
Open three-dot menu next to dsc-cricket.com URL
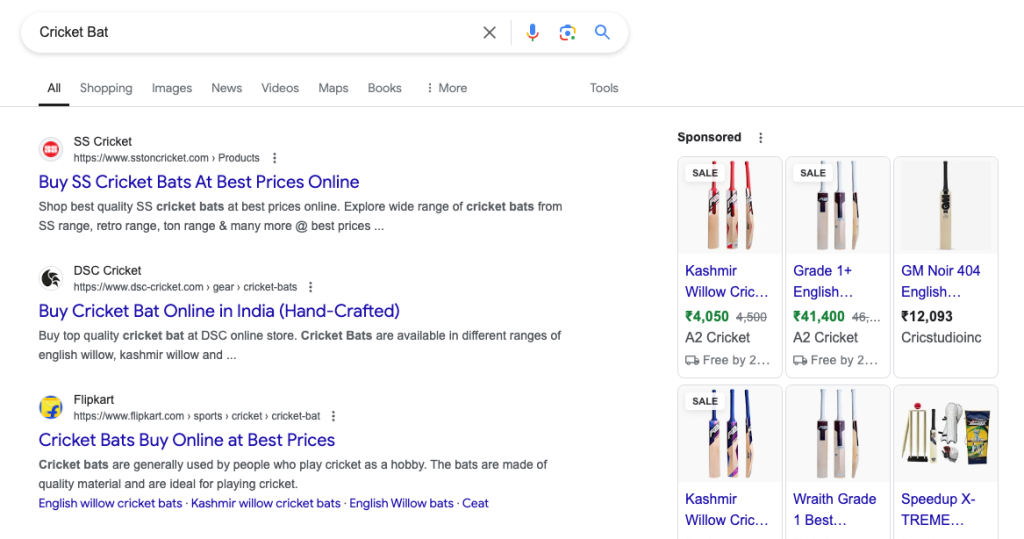(x=311, y=287)
